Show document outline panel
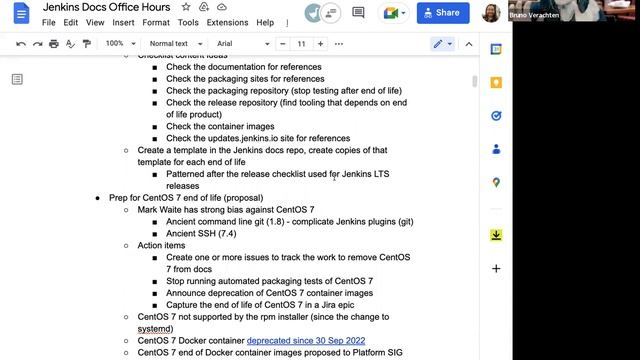The height and width of the screenshot is (360, 640). click(x=17, y=79)
